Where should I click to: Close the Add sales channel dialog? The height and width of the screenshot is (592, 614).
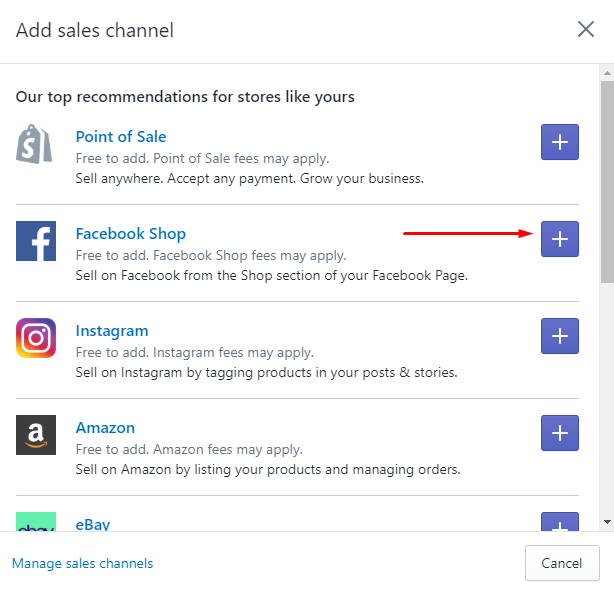click(586, 29)
